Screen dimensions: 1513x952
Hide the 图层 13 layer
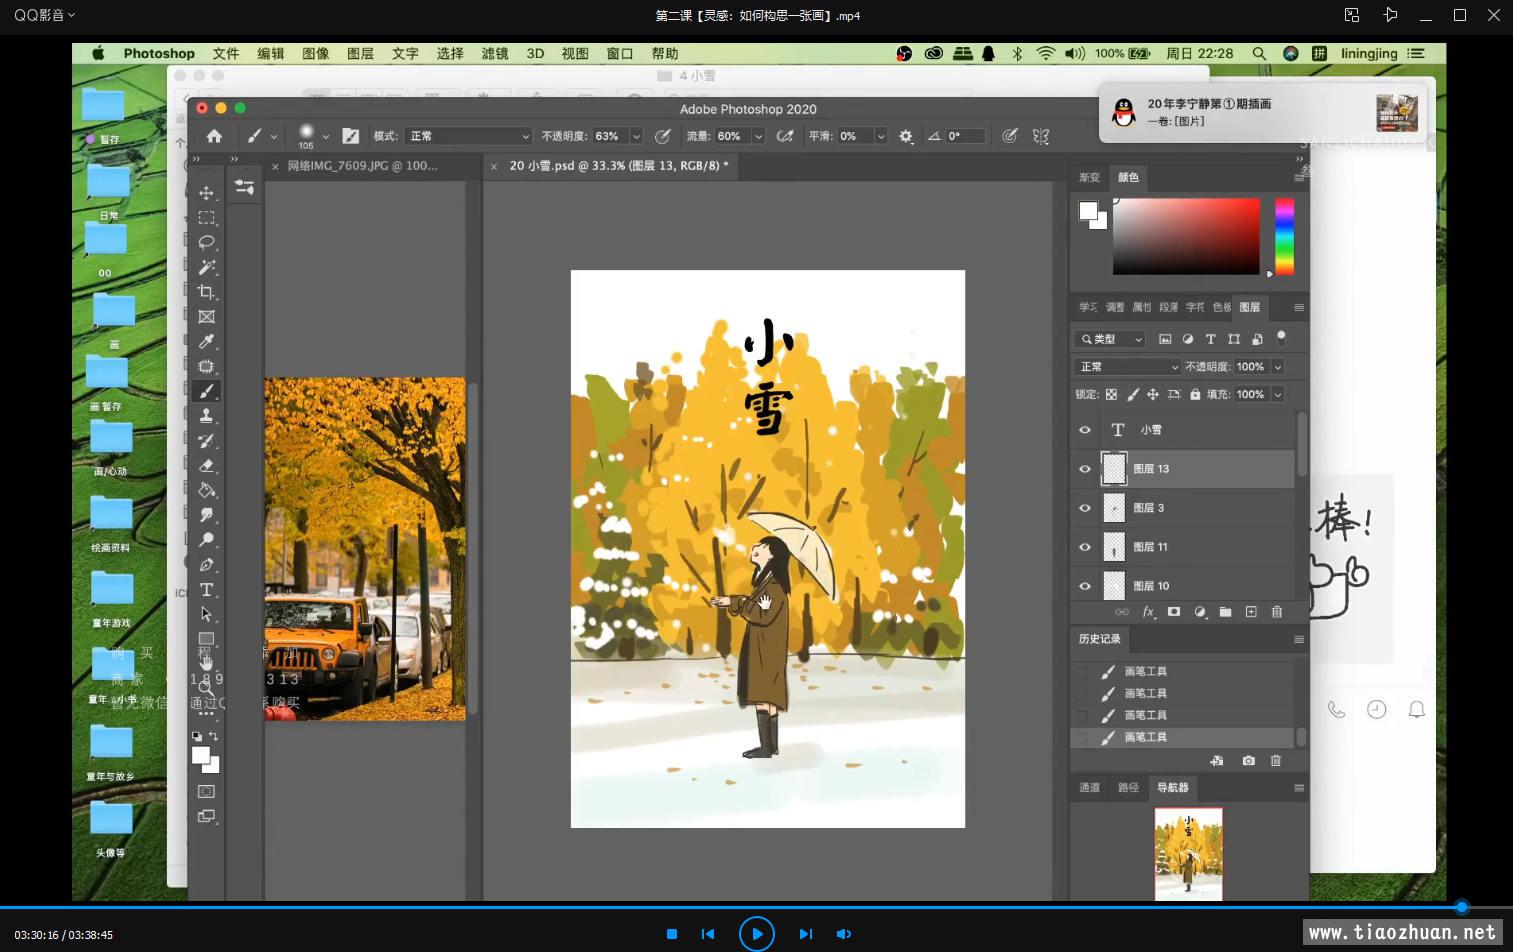(x=1084, y=469)
